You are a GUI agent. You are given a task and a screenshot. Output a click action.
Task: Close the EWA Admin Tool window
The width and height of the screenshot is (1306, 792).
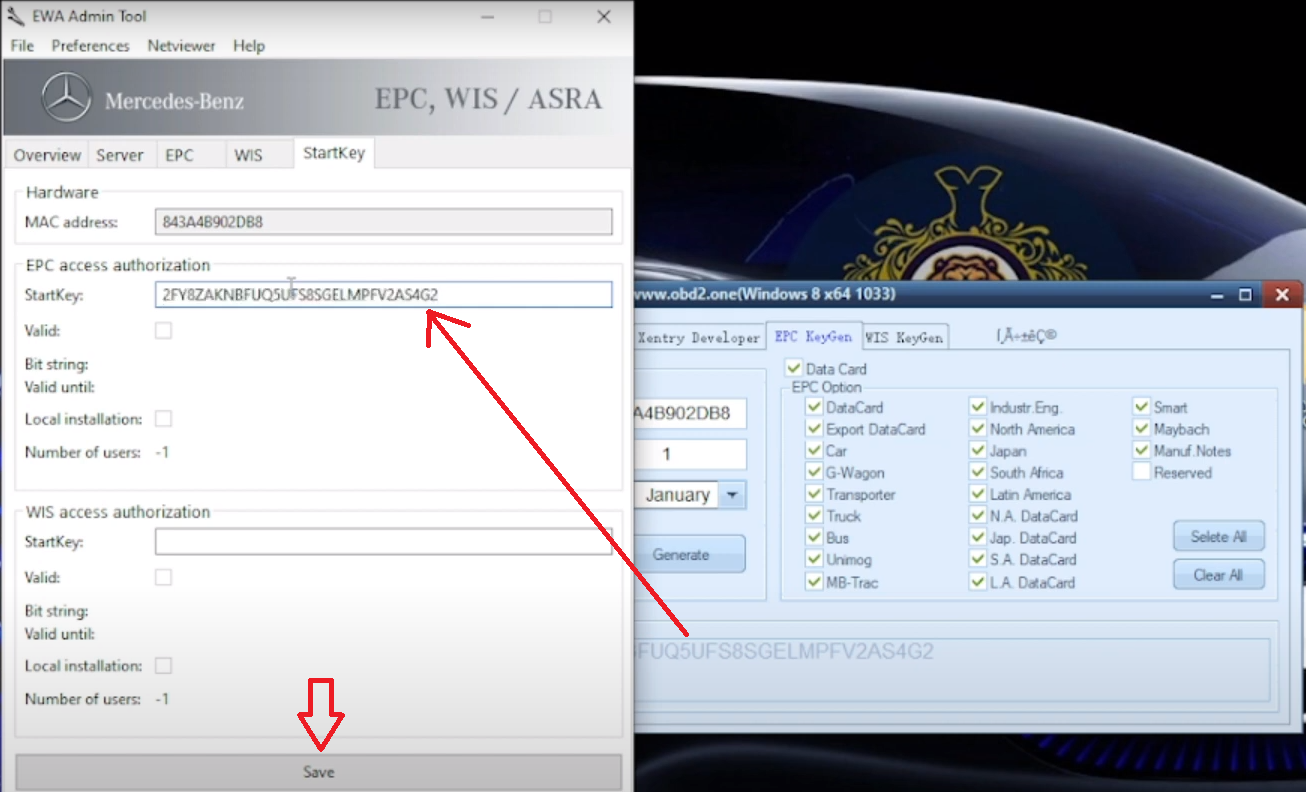pyautogui.click(x=604, y=16)
